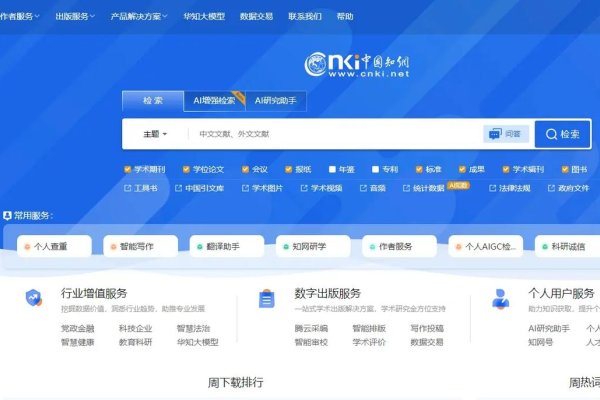Viewport: 600px width, 400px height.
Task: Open 联系我们 in top navigation
Action: (305, 16)
